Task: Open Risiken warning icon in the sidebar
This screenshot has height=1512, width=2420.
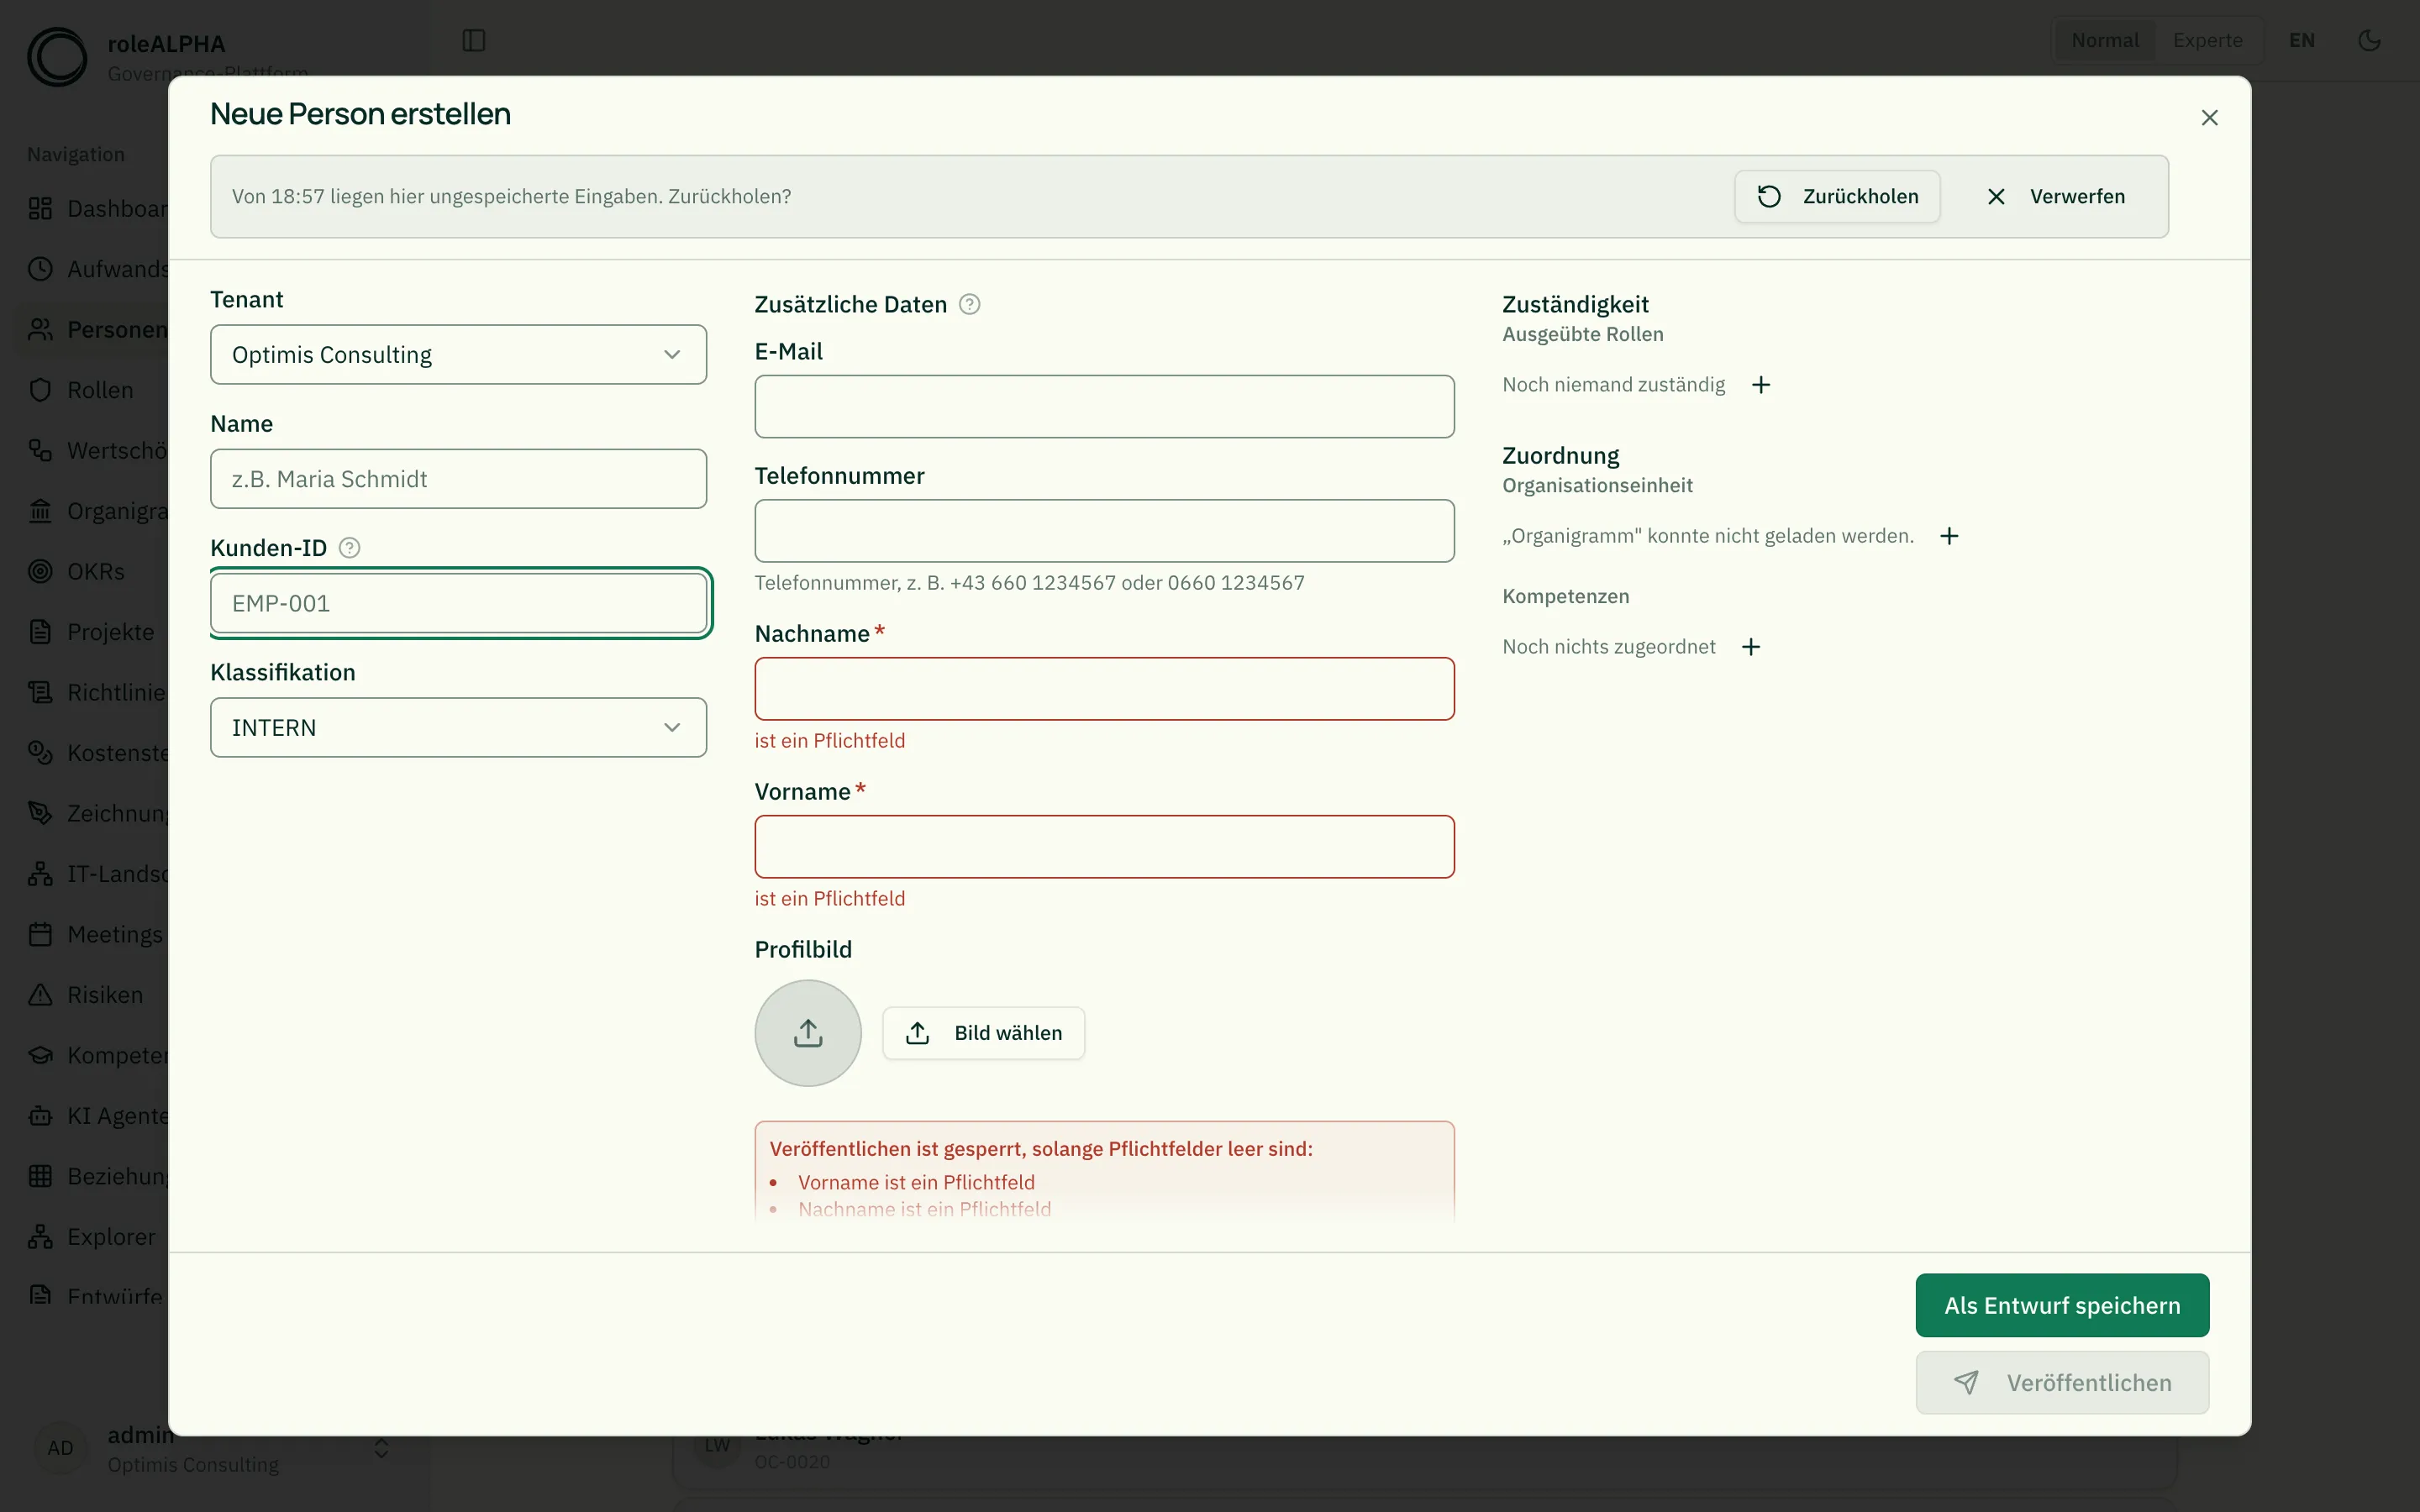Action: pyautogui.click(x=40, y=995)
